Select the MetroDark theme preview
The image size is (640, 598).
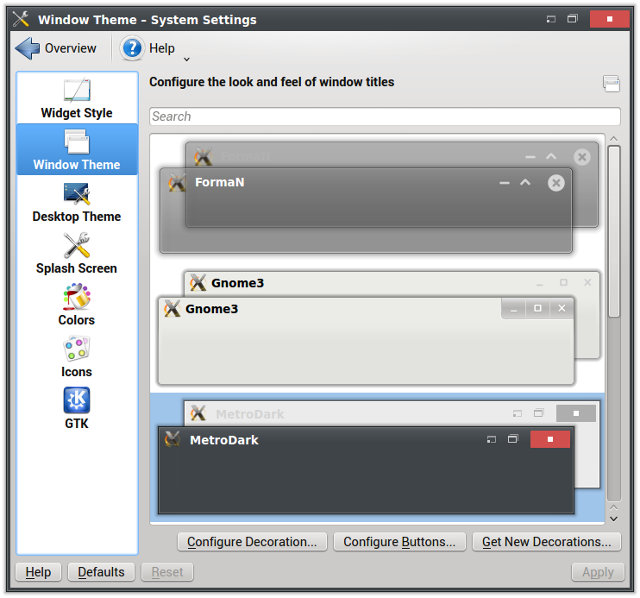pyautogui.click(x=378, y=458)
